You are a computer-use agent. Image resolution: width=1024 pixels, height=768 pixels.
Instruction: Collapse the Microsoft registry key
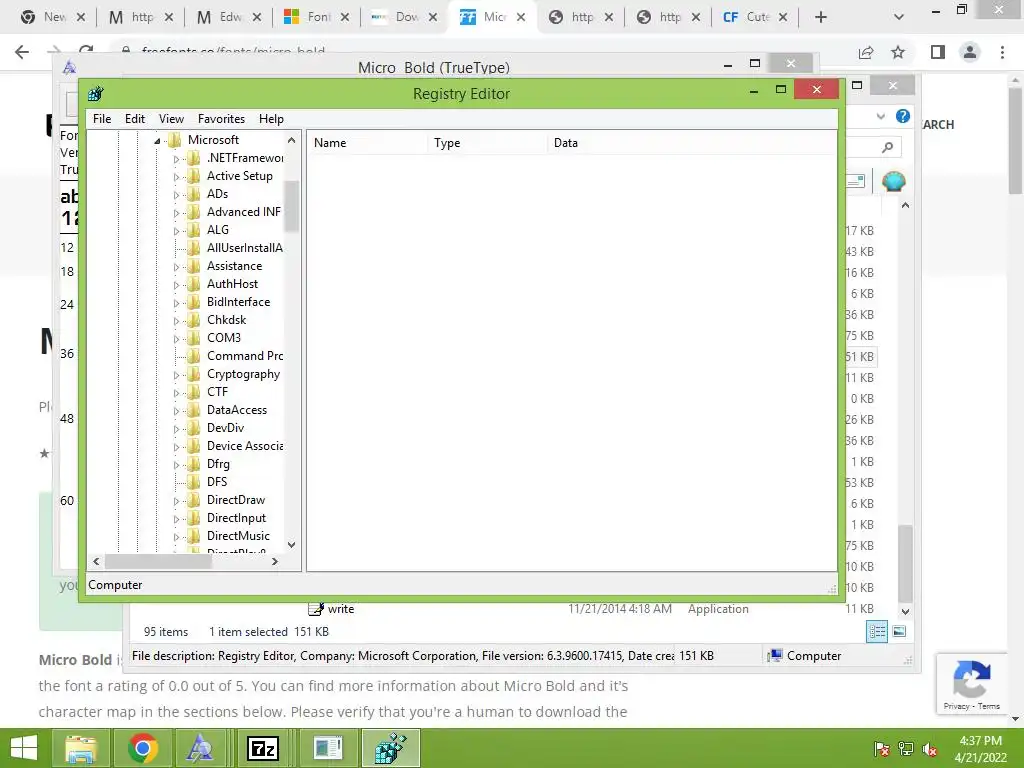(157, 140)
